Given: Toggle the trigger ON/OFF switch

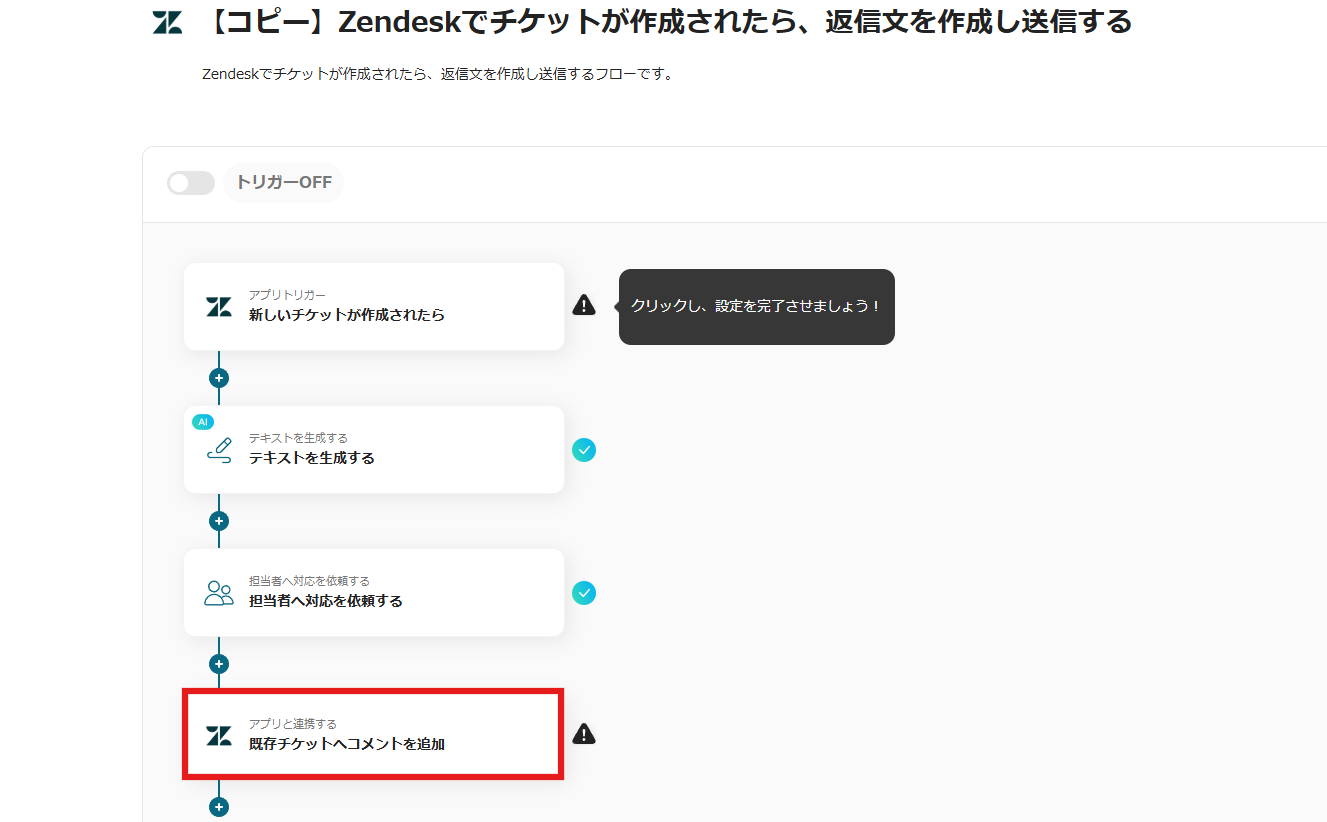Looking at the screenshot, I should [x=190, y=183].
